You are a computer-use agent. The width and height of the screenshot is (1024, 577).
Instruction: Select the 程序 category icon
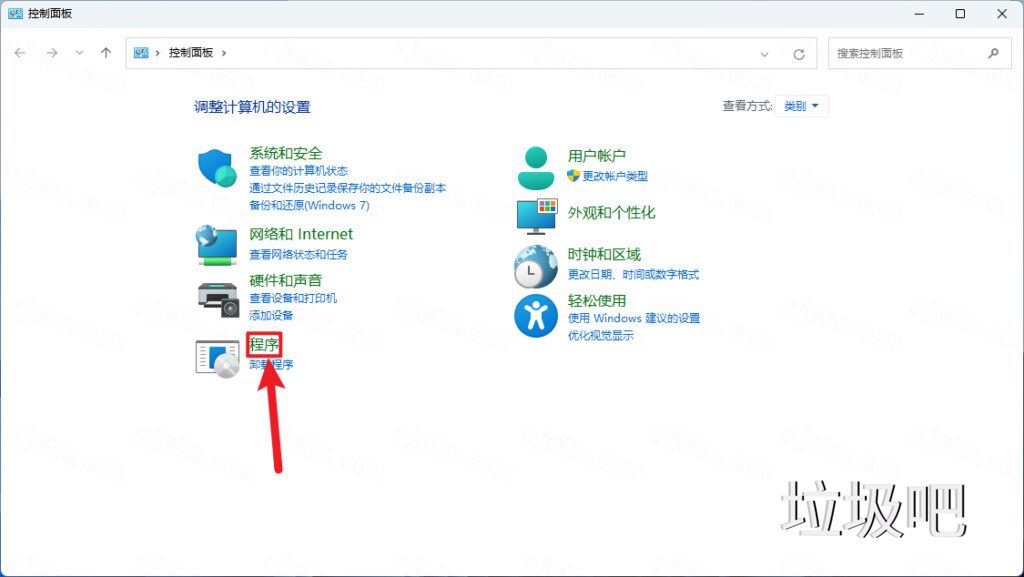point(216,358)
